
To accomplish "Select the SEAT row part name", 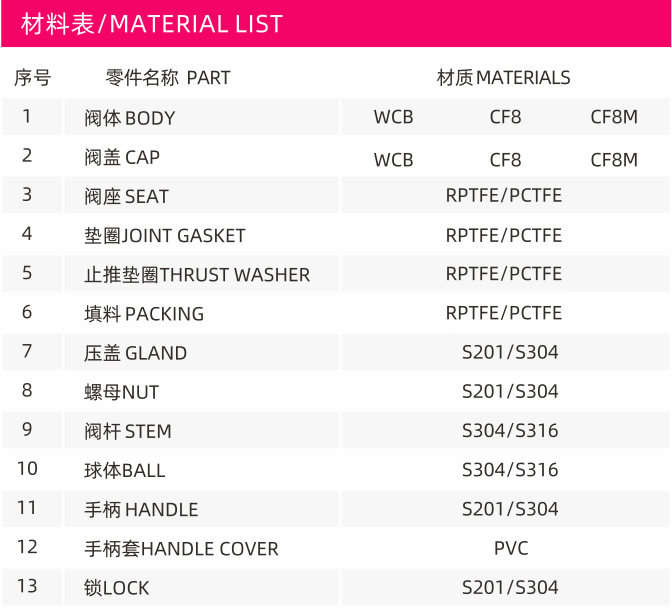I will click(x=201, y=195).
